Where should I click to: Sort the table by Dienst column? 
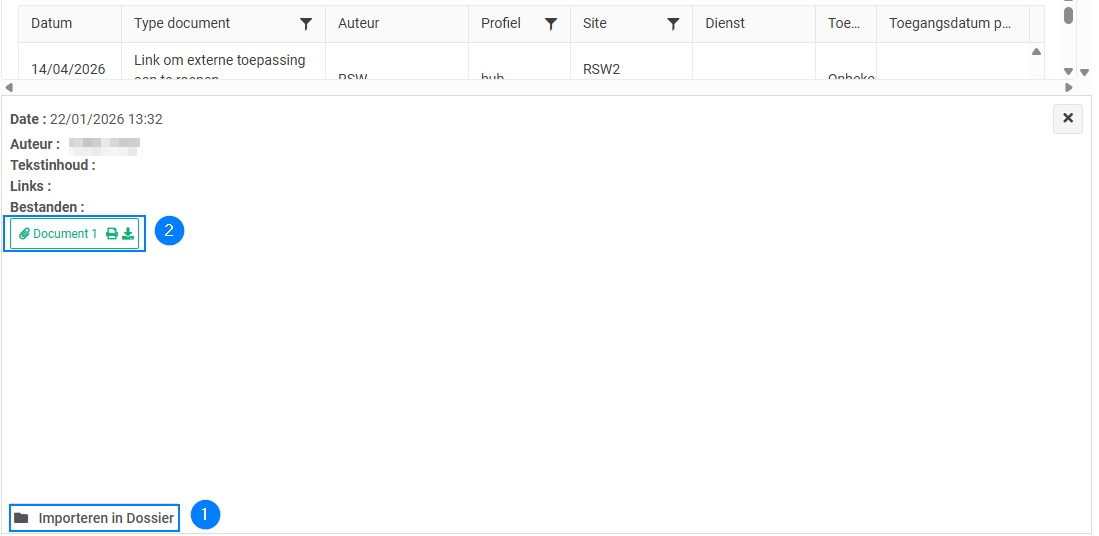click(x=725, y=23)
